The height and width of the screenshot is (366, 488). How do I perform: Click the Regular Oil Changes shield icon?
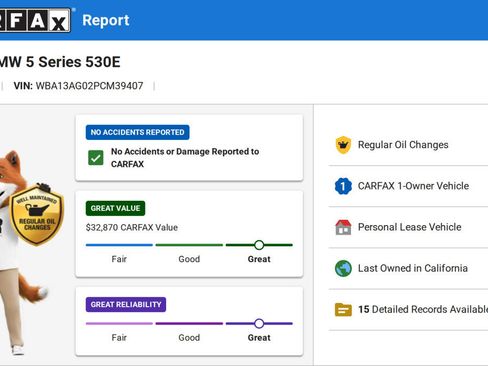click(343, 145)
